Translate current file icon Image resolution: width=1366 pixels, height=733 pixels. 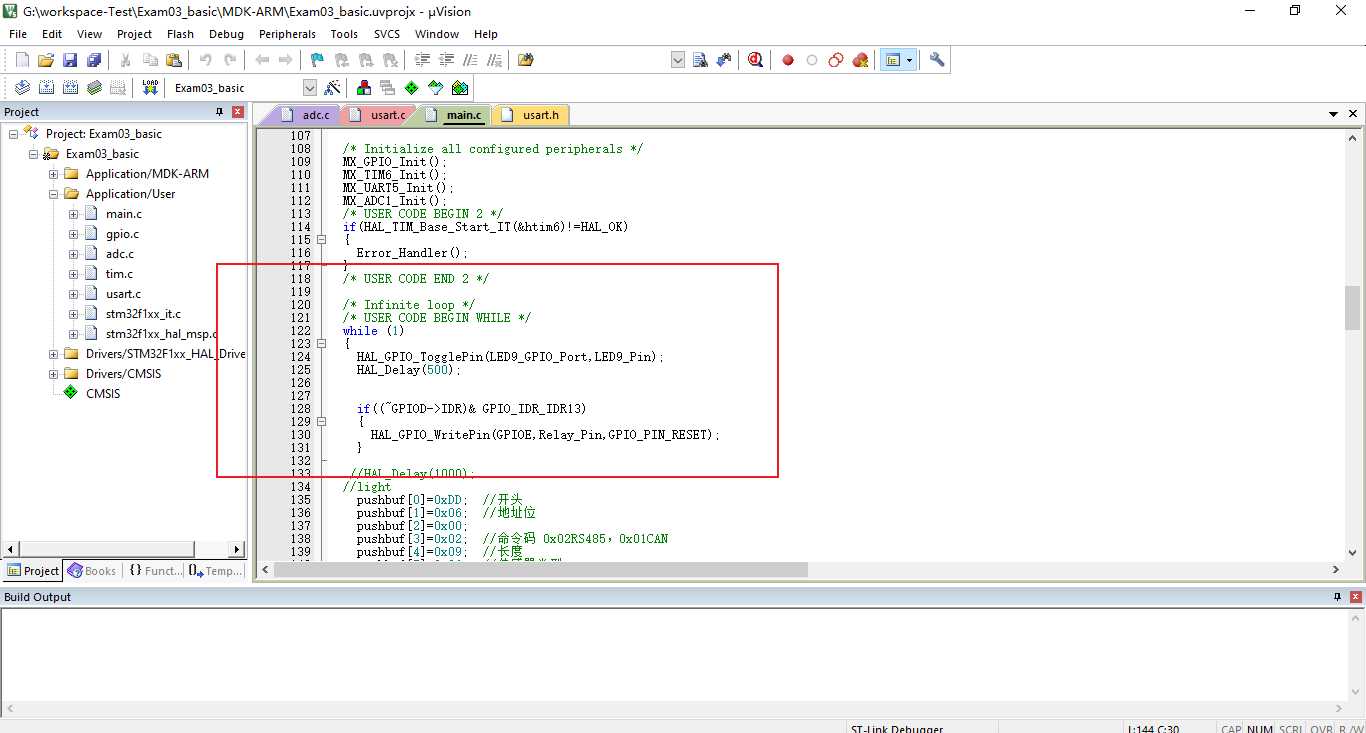click(22, 88)
